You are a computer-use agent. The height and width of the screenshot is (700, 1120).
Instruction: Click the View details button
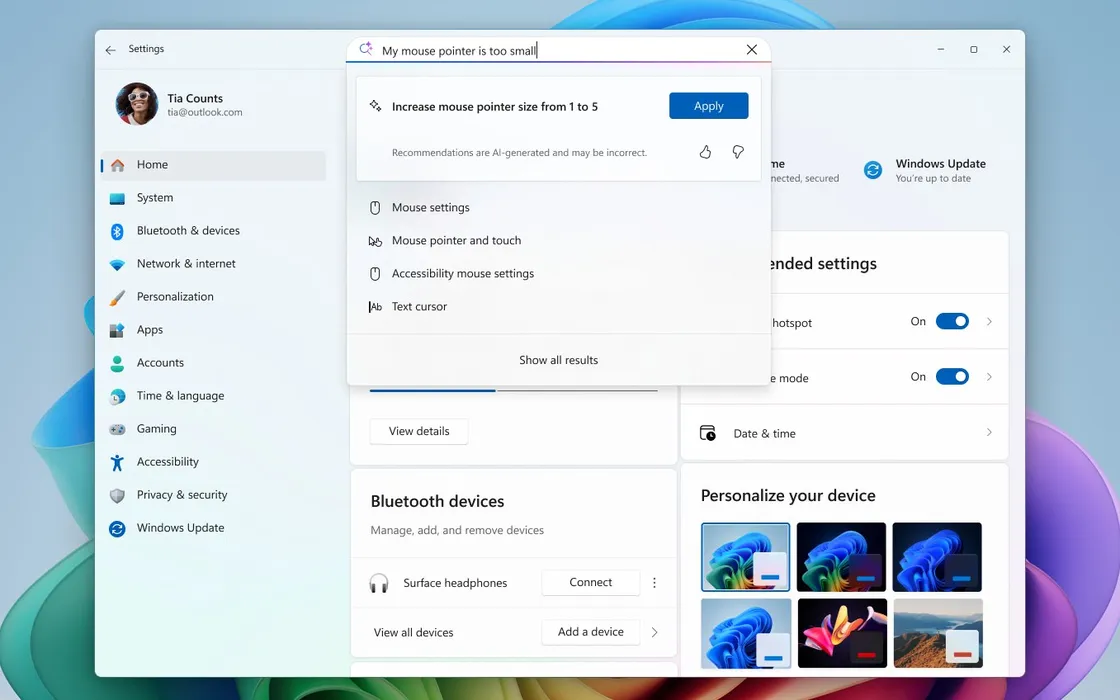419,431
